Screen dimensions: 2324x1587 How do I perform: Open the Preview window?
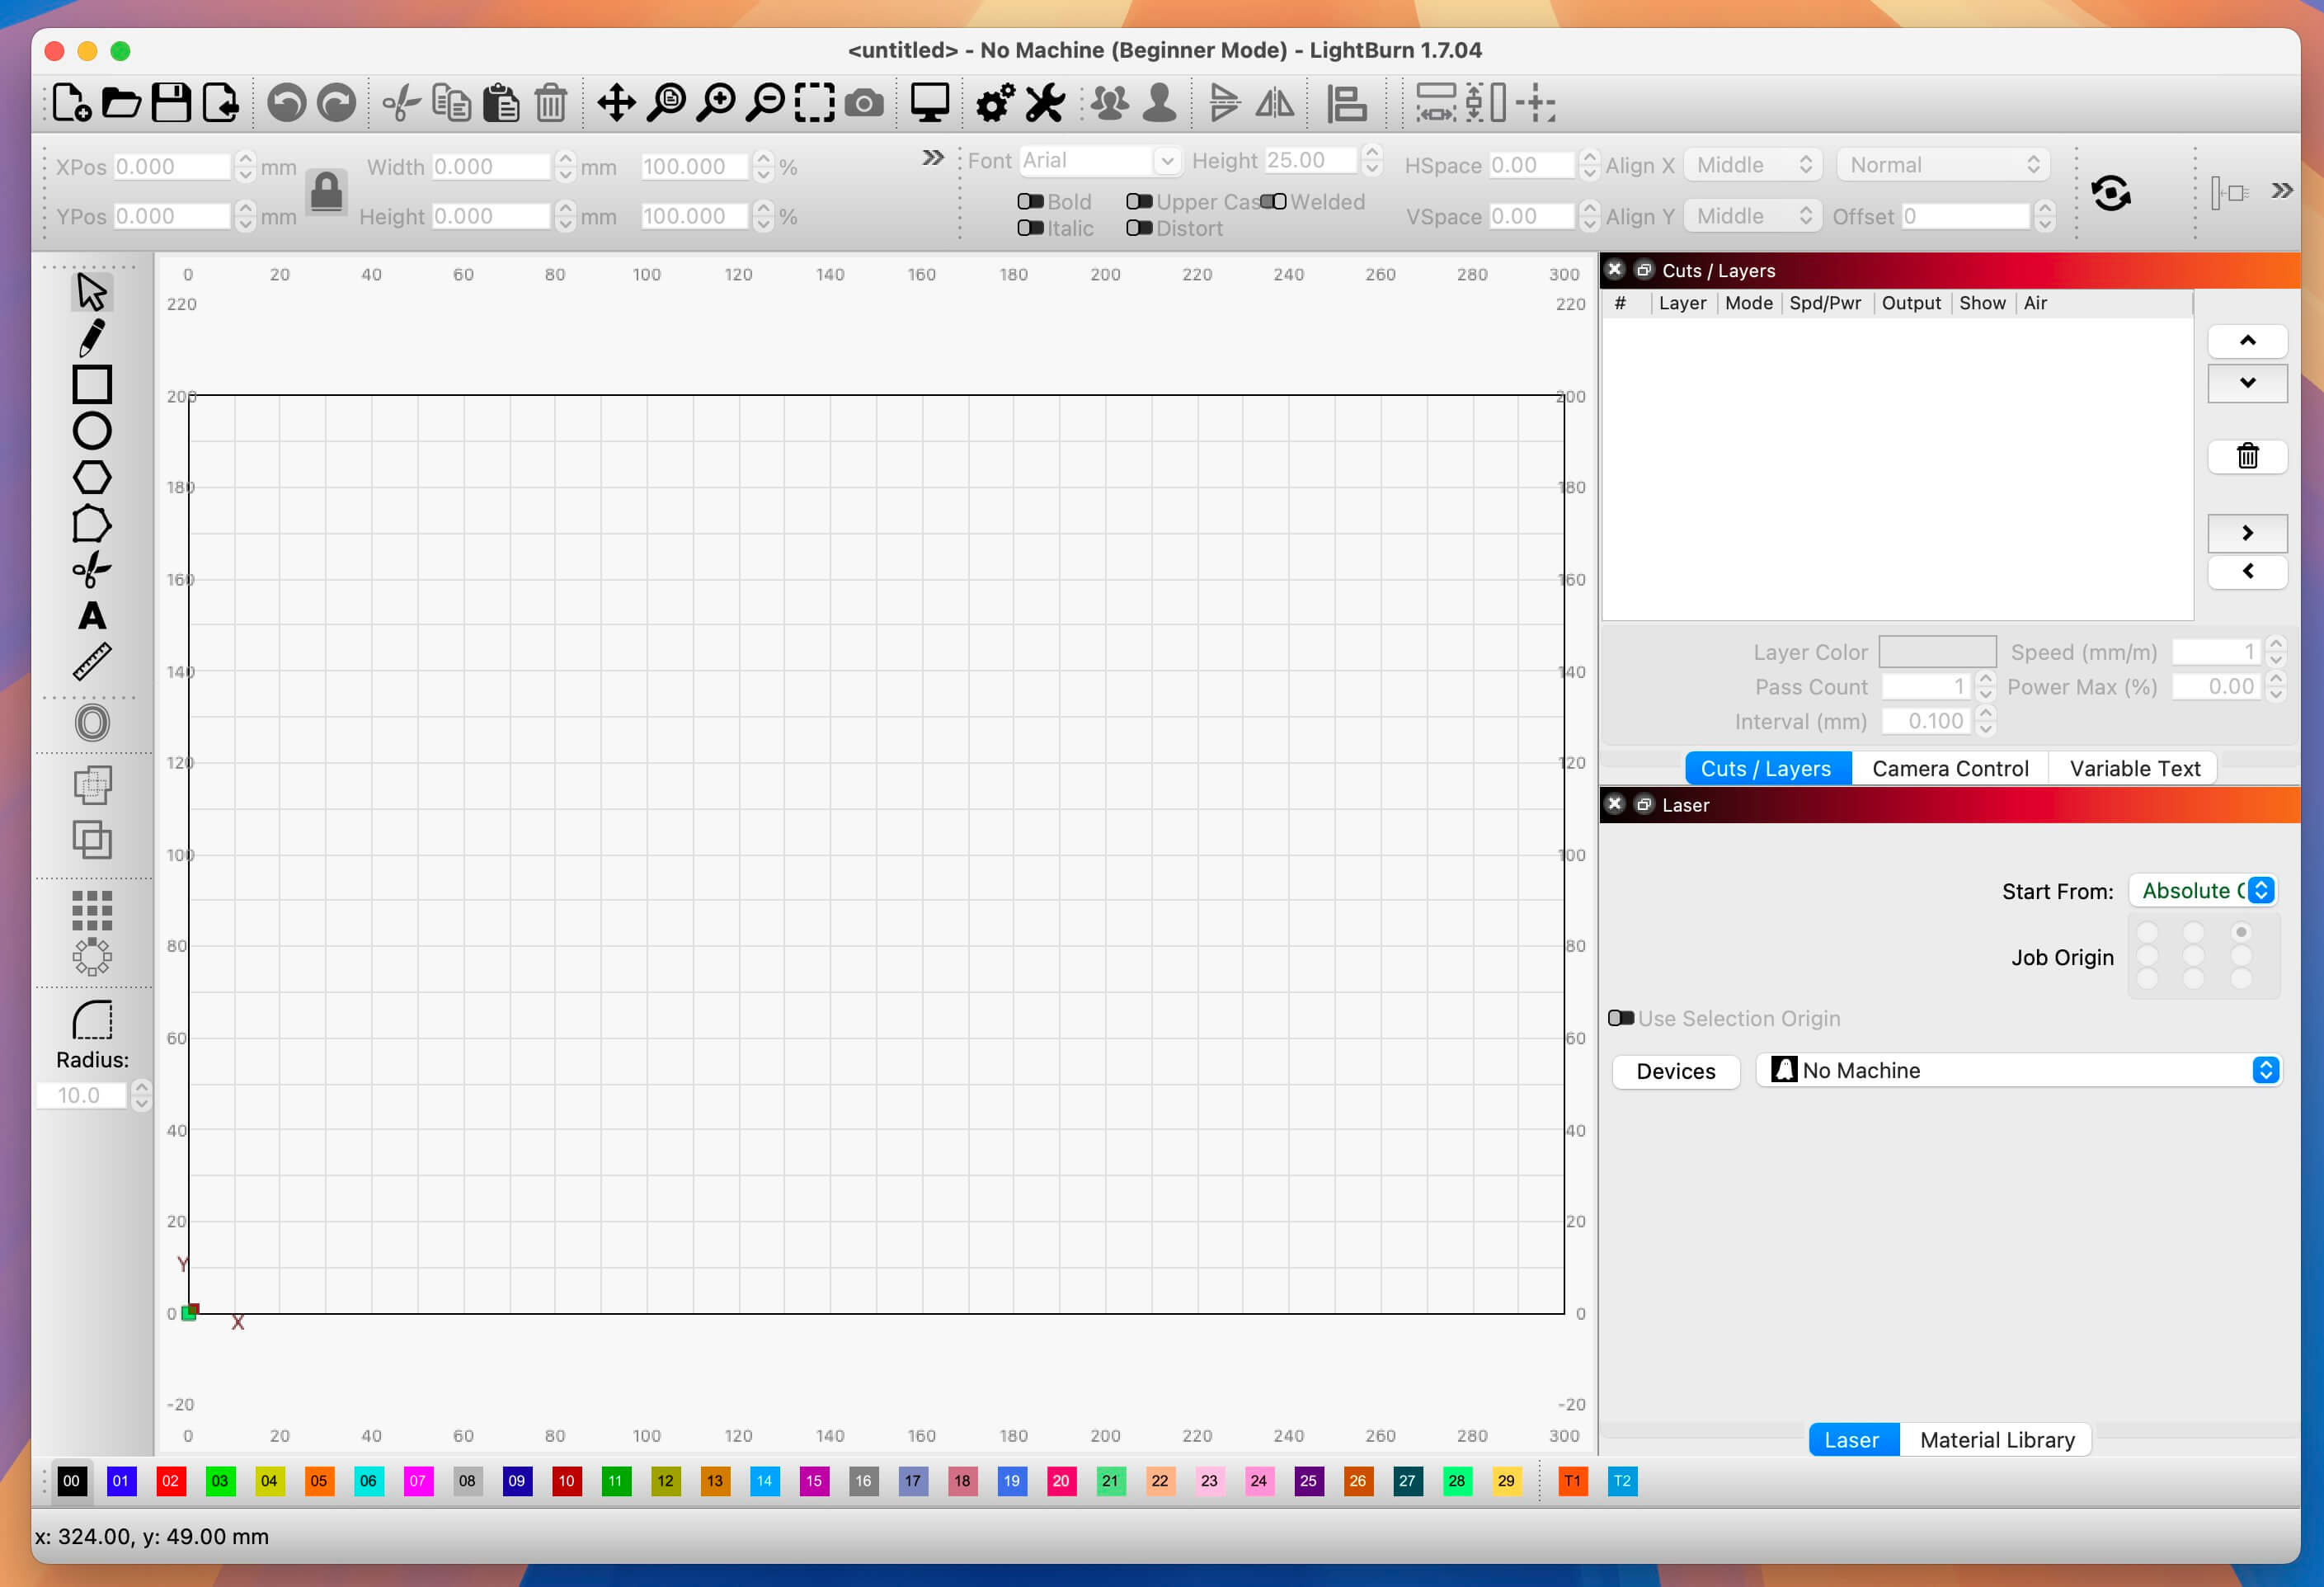(929, 102)
